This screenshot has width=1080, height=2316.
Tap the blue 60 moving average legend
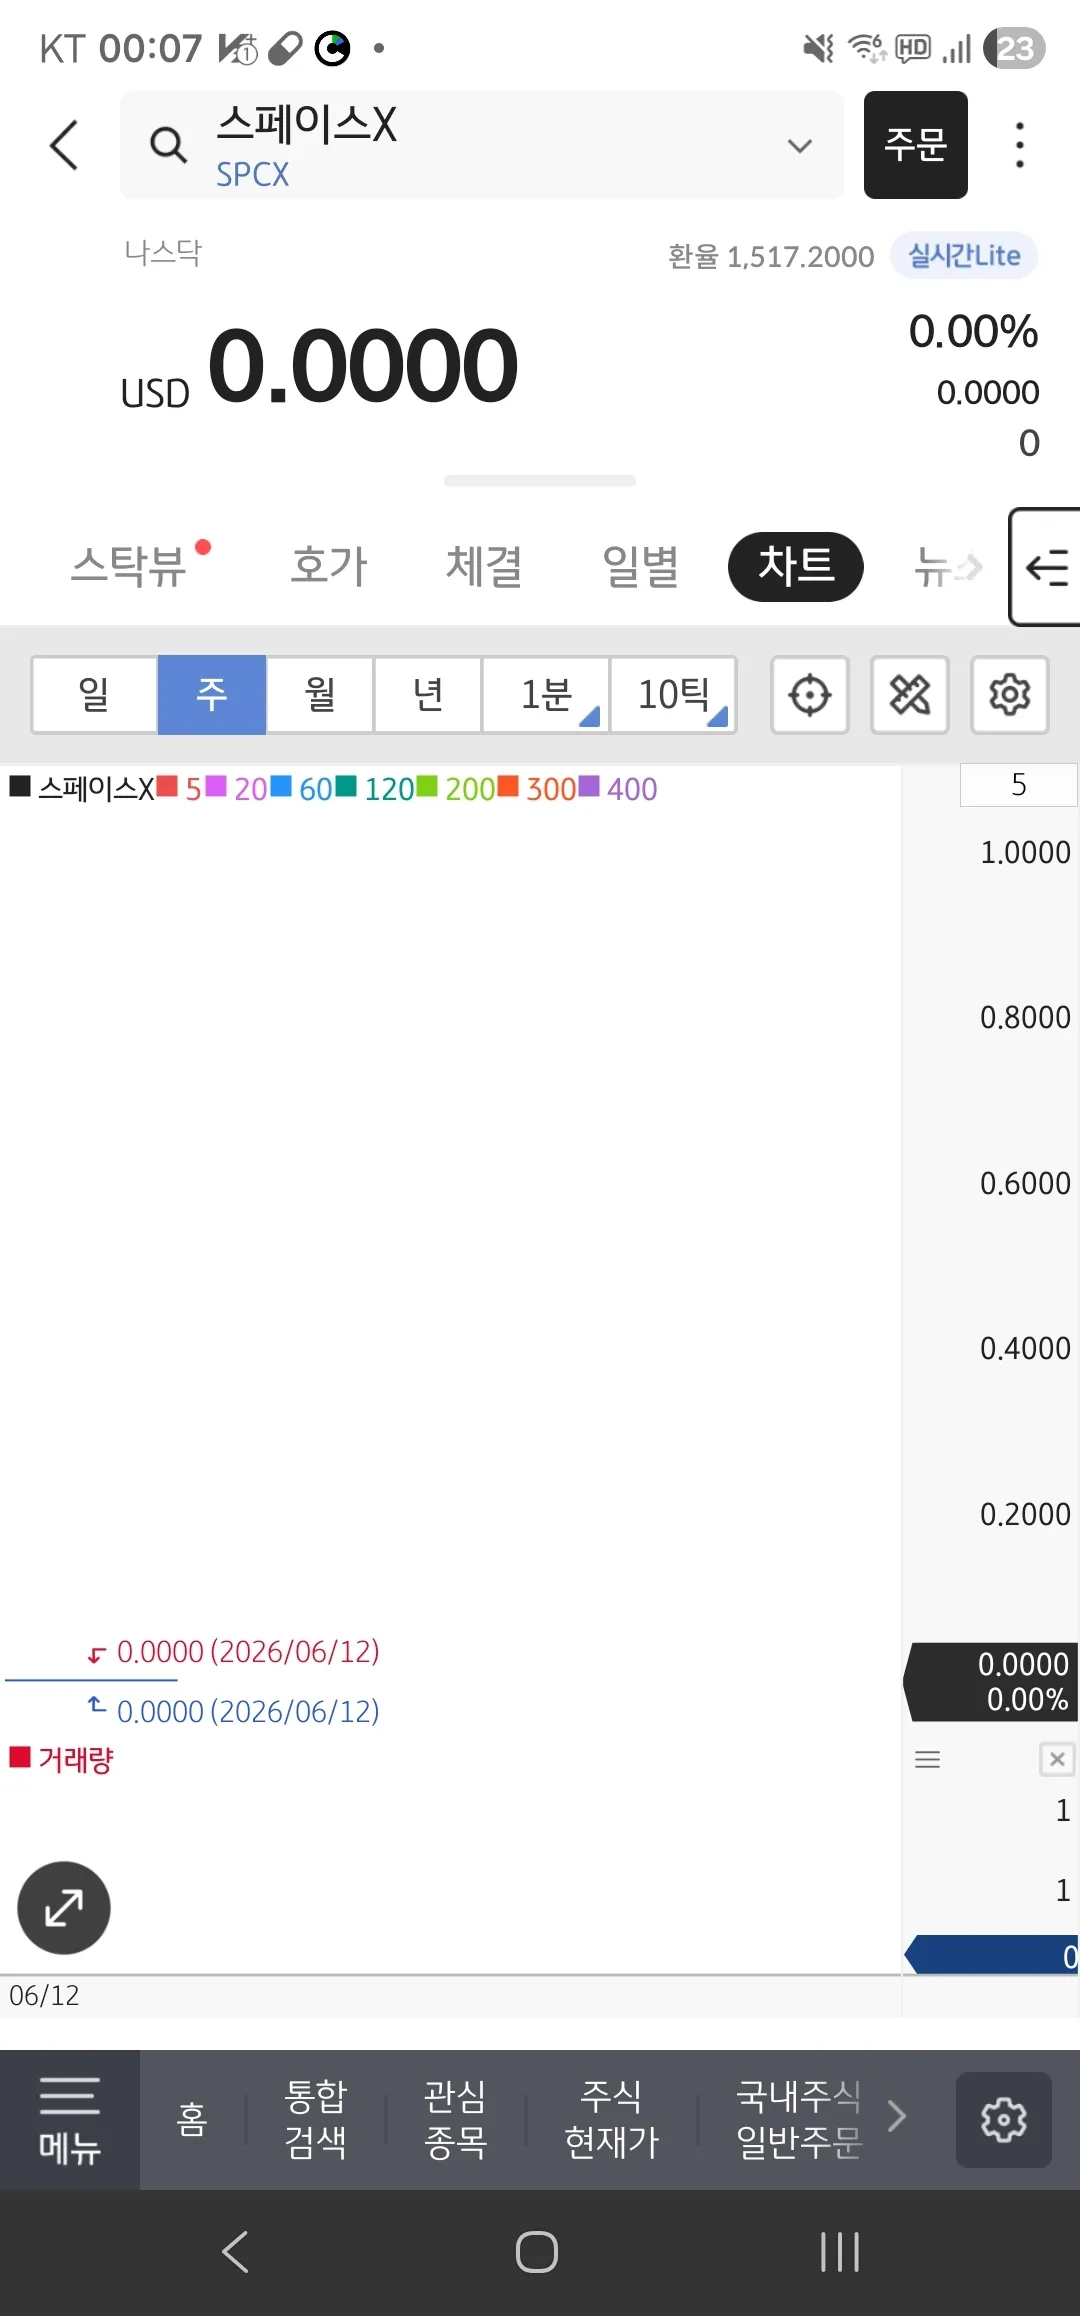(x=301, y=788)
